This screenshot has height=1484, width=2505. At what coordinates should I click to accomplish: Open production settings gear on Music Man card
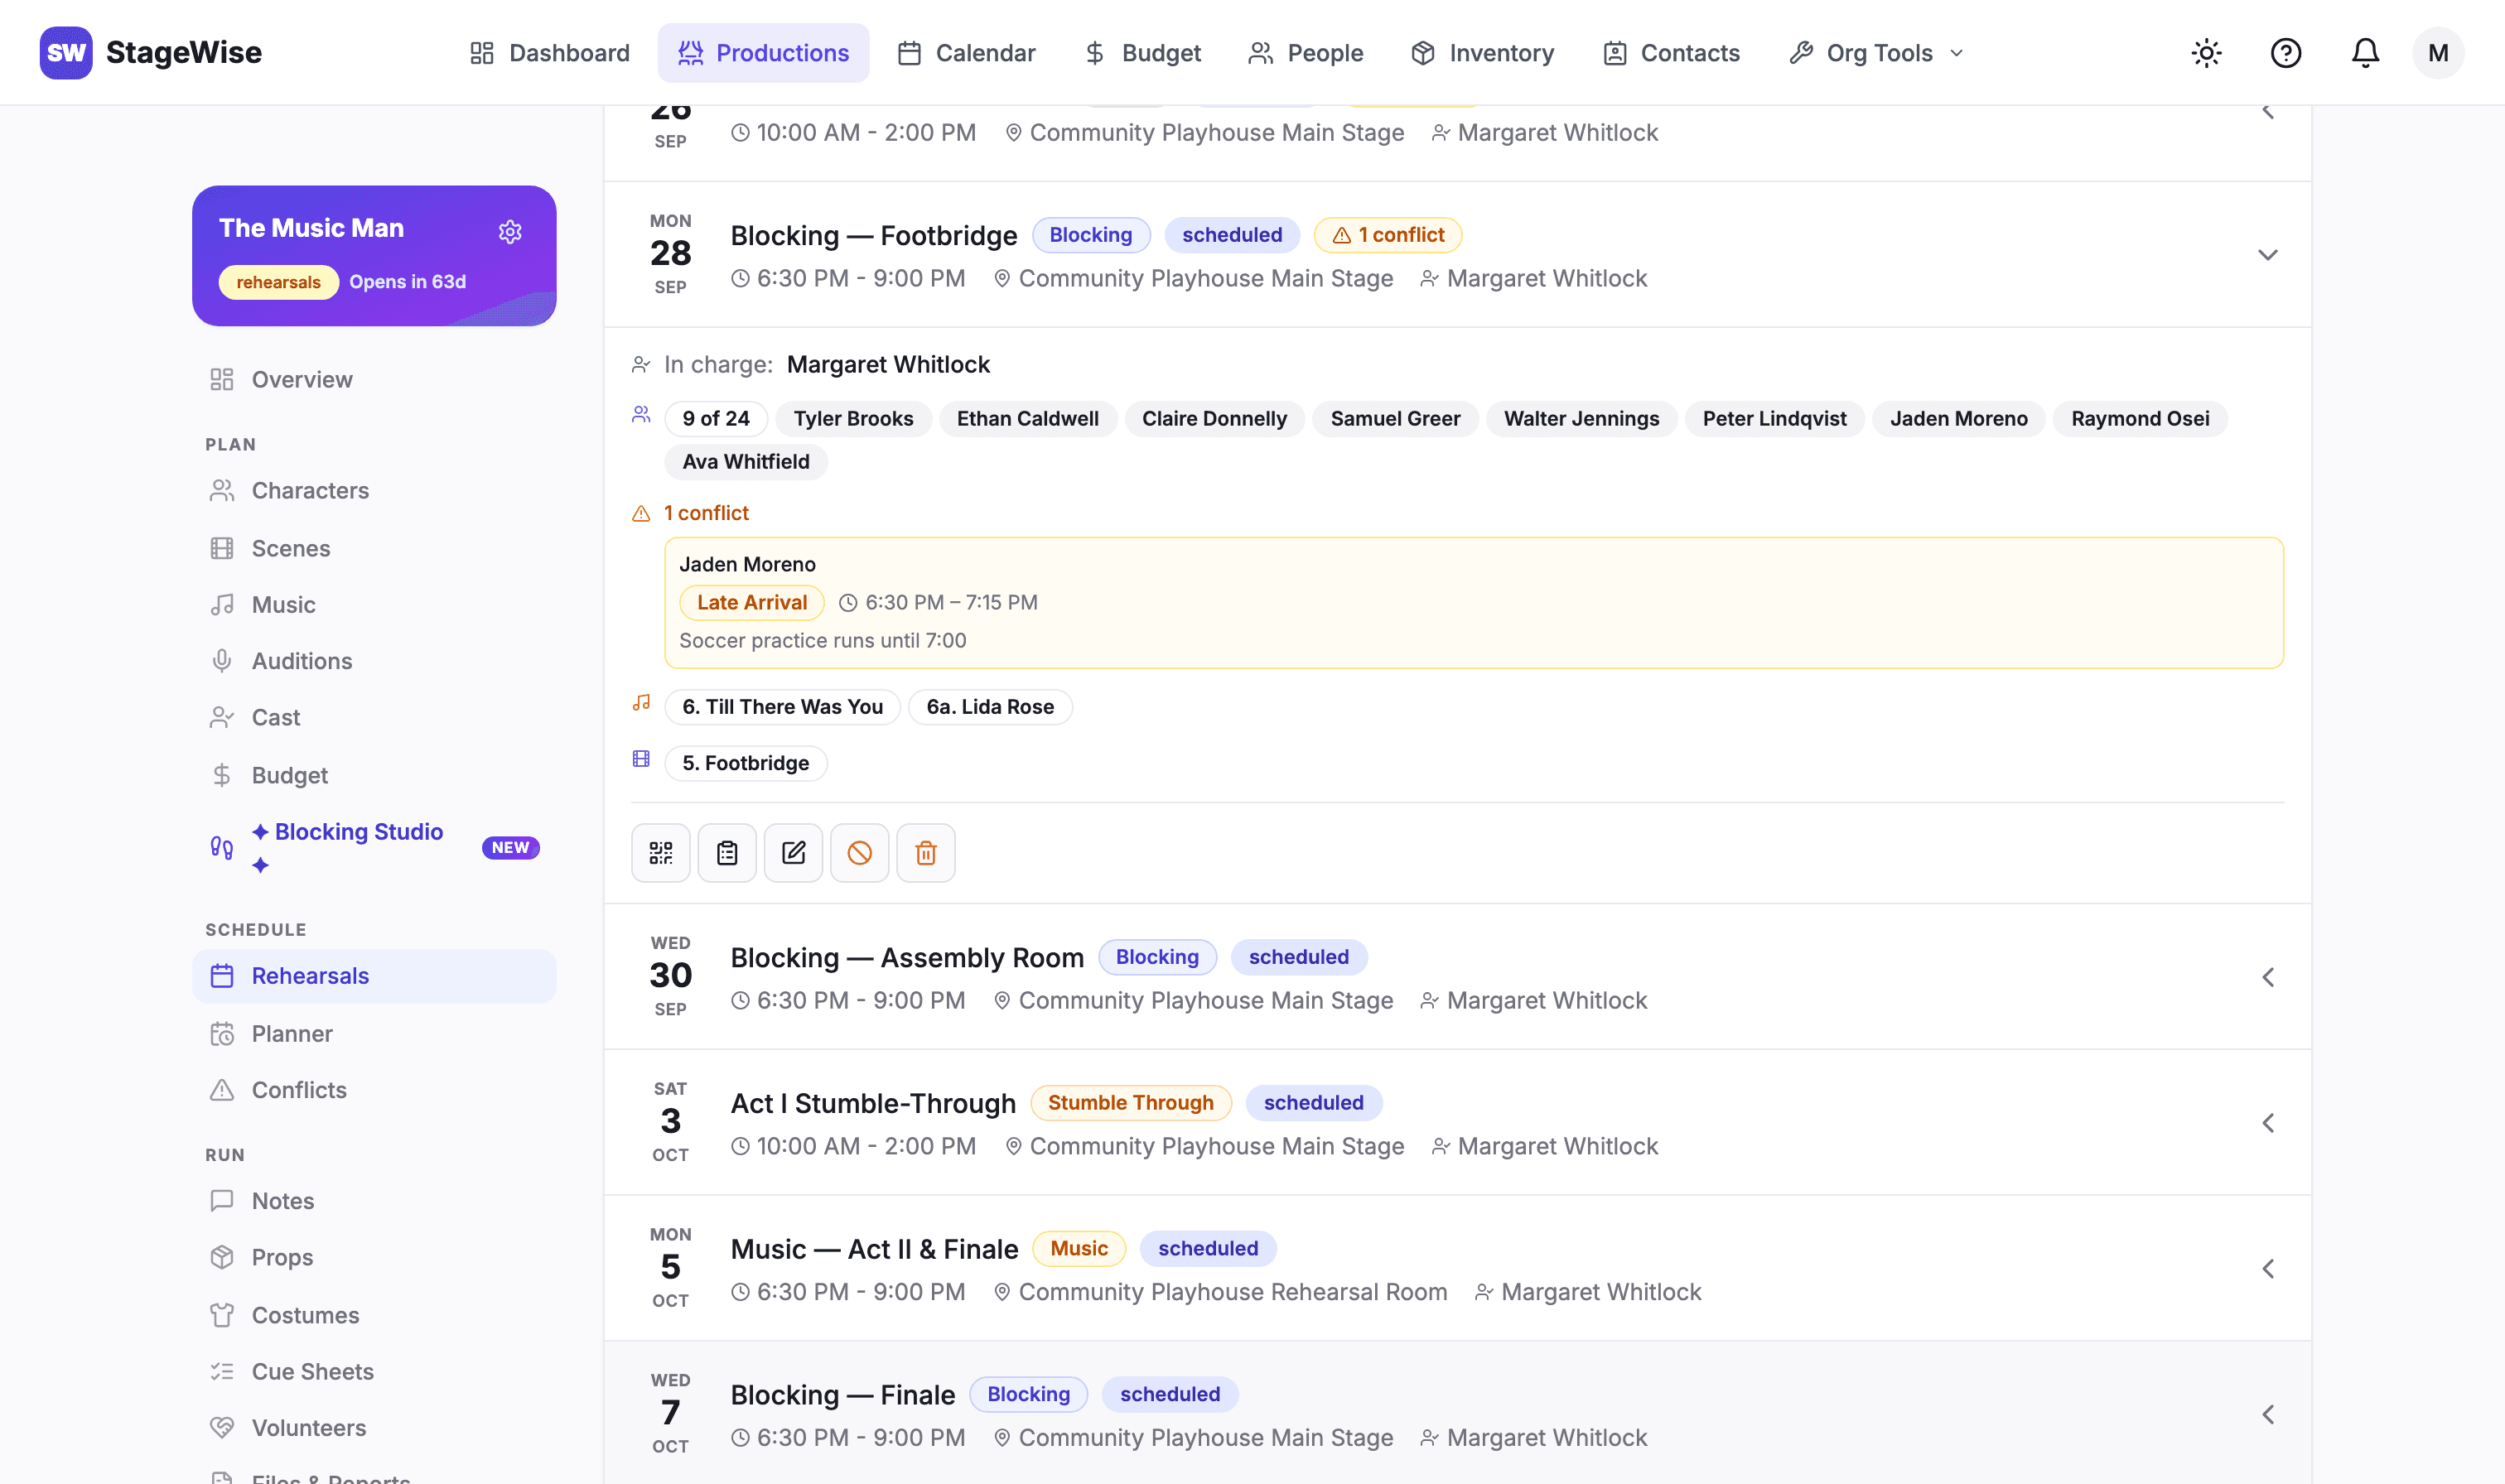(x=510, y=232)
